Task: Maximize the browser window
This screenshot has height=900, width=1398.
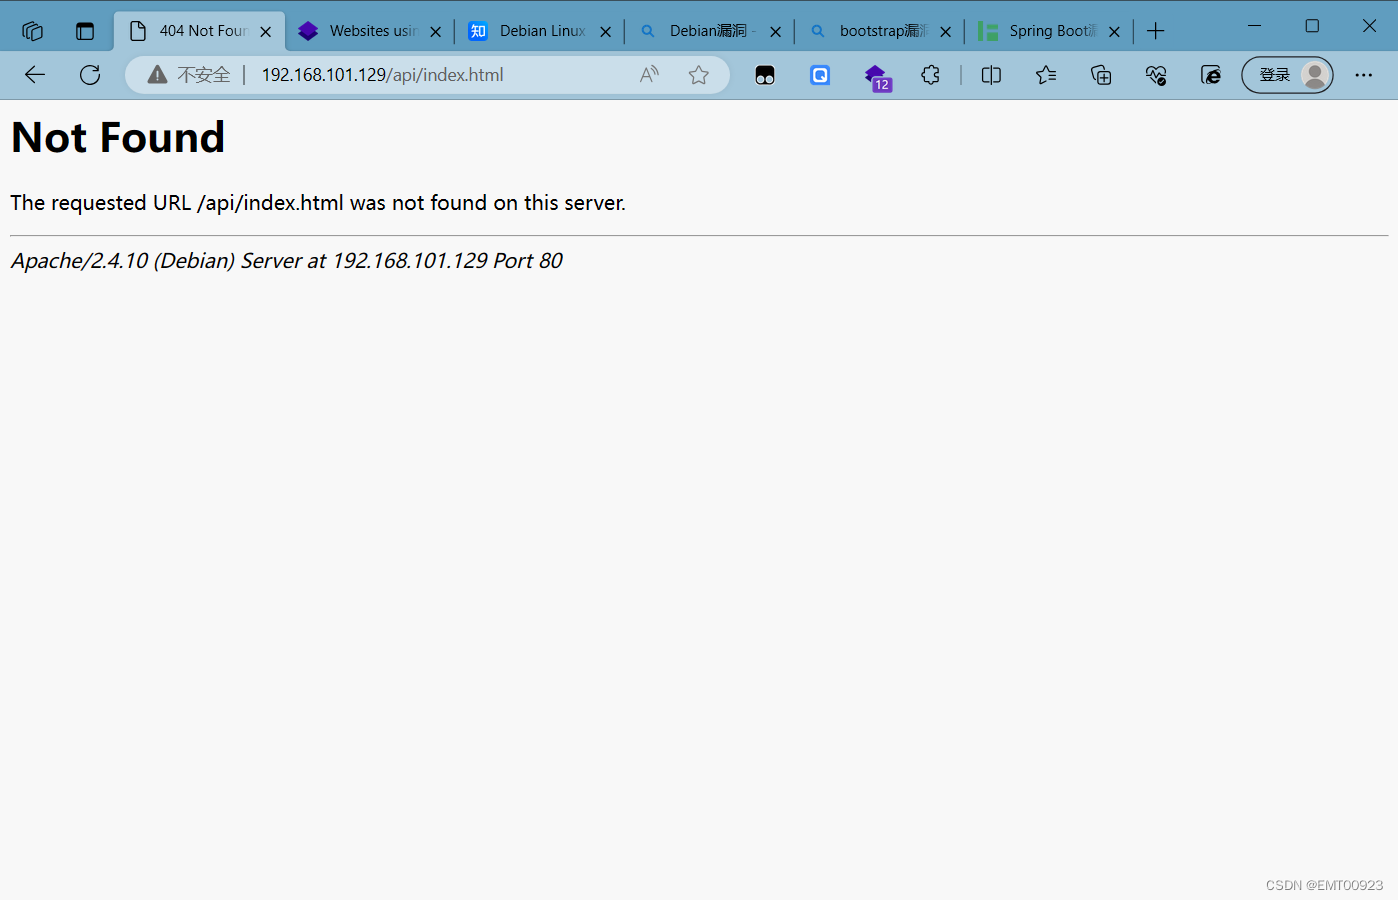Action: click(1312, 26)
